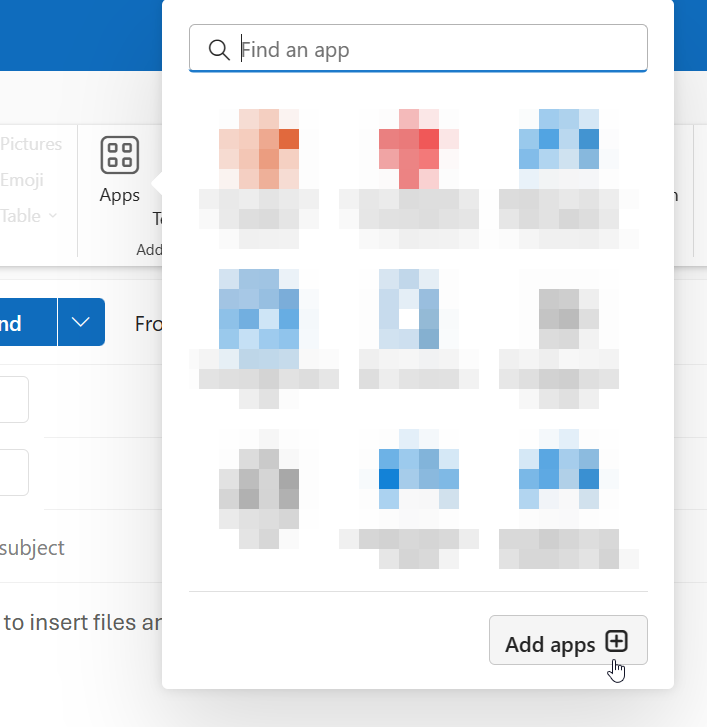This screenshot has height=727, width=707.
Task: Click the magnifier icon in the search box
Action: [x=218, y=49]
